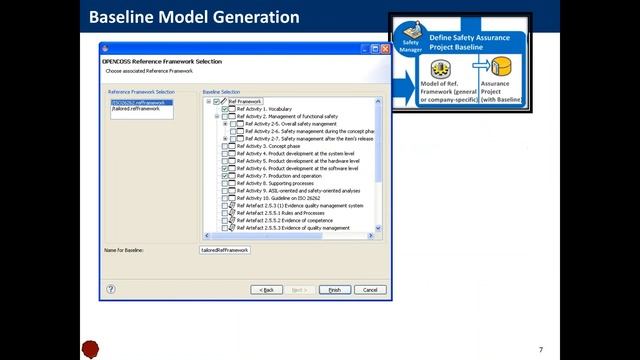This screenshot has height=360, width=640.
Task: Click the activity icon of Ref Activity 7
Action: pos(232,176)
